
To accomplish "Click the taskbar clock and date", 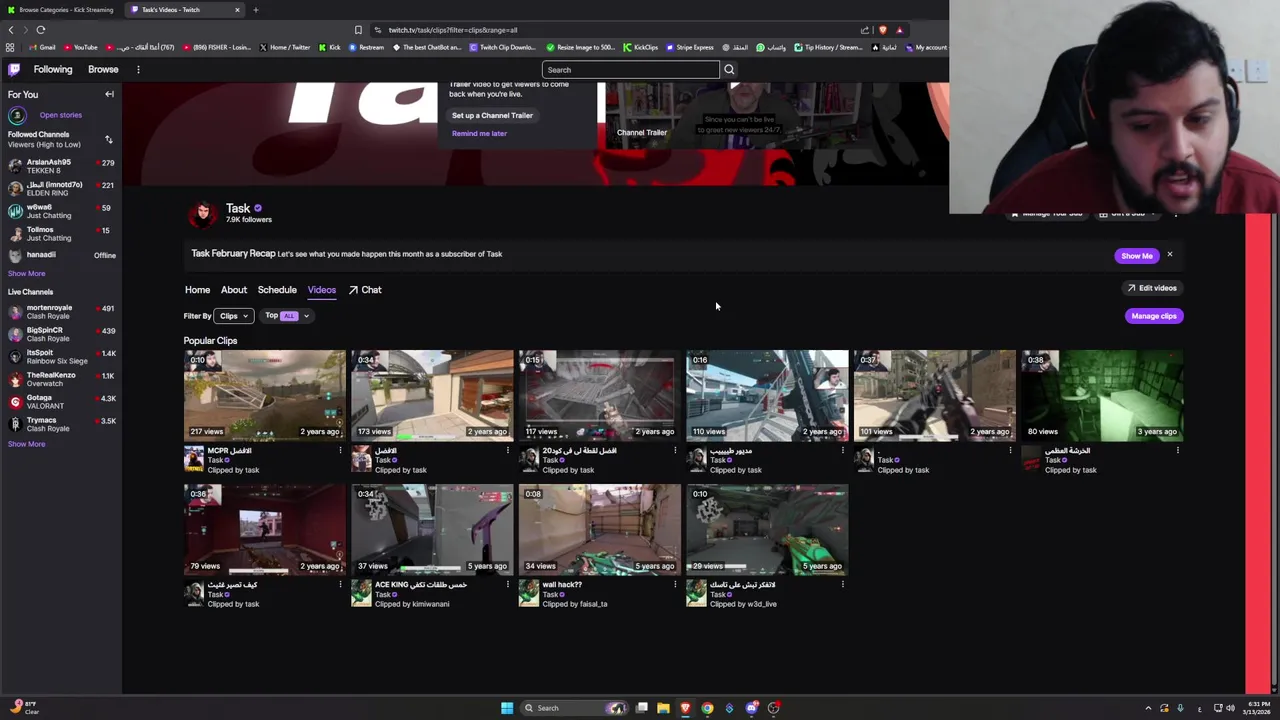I will point(1258,708).
